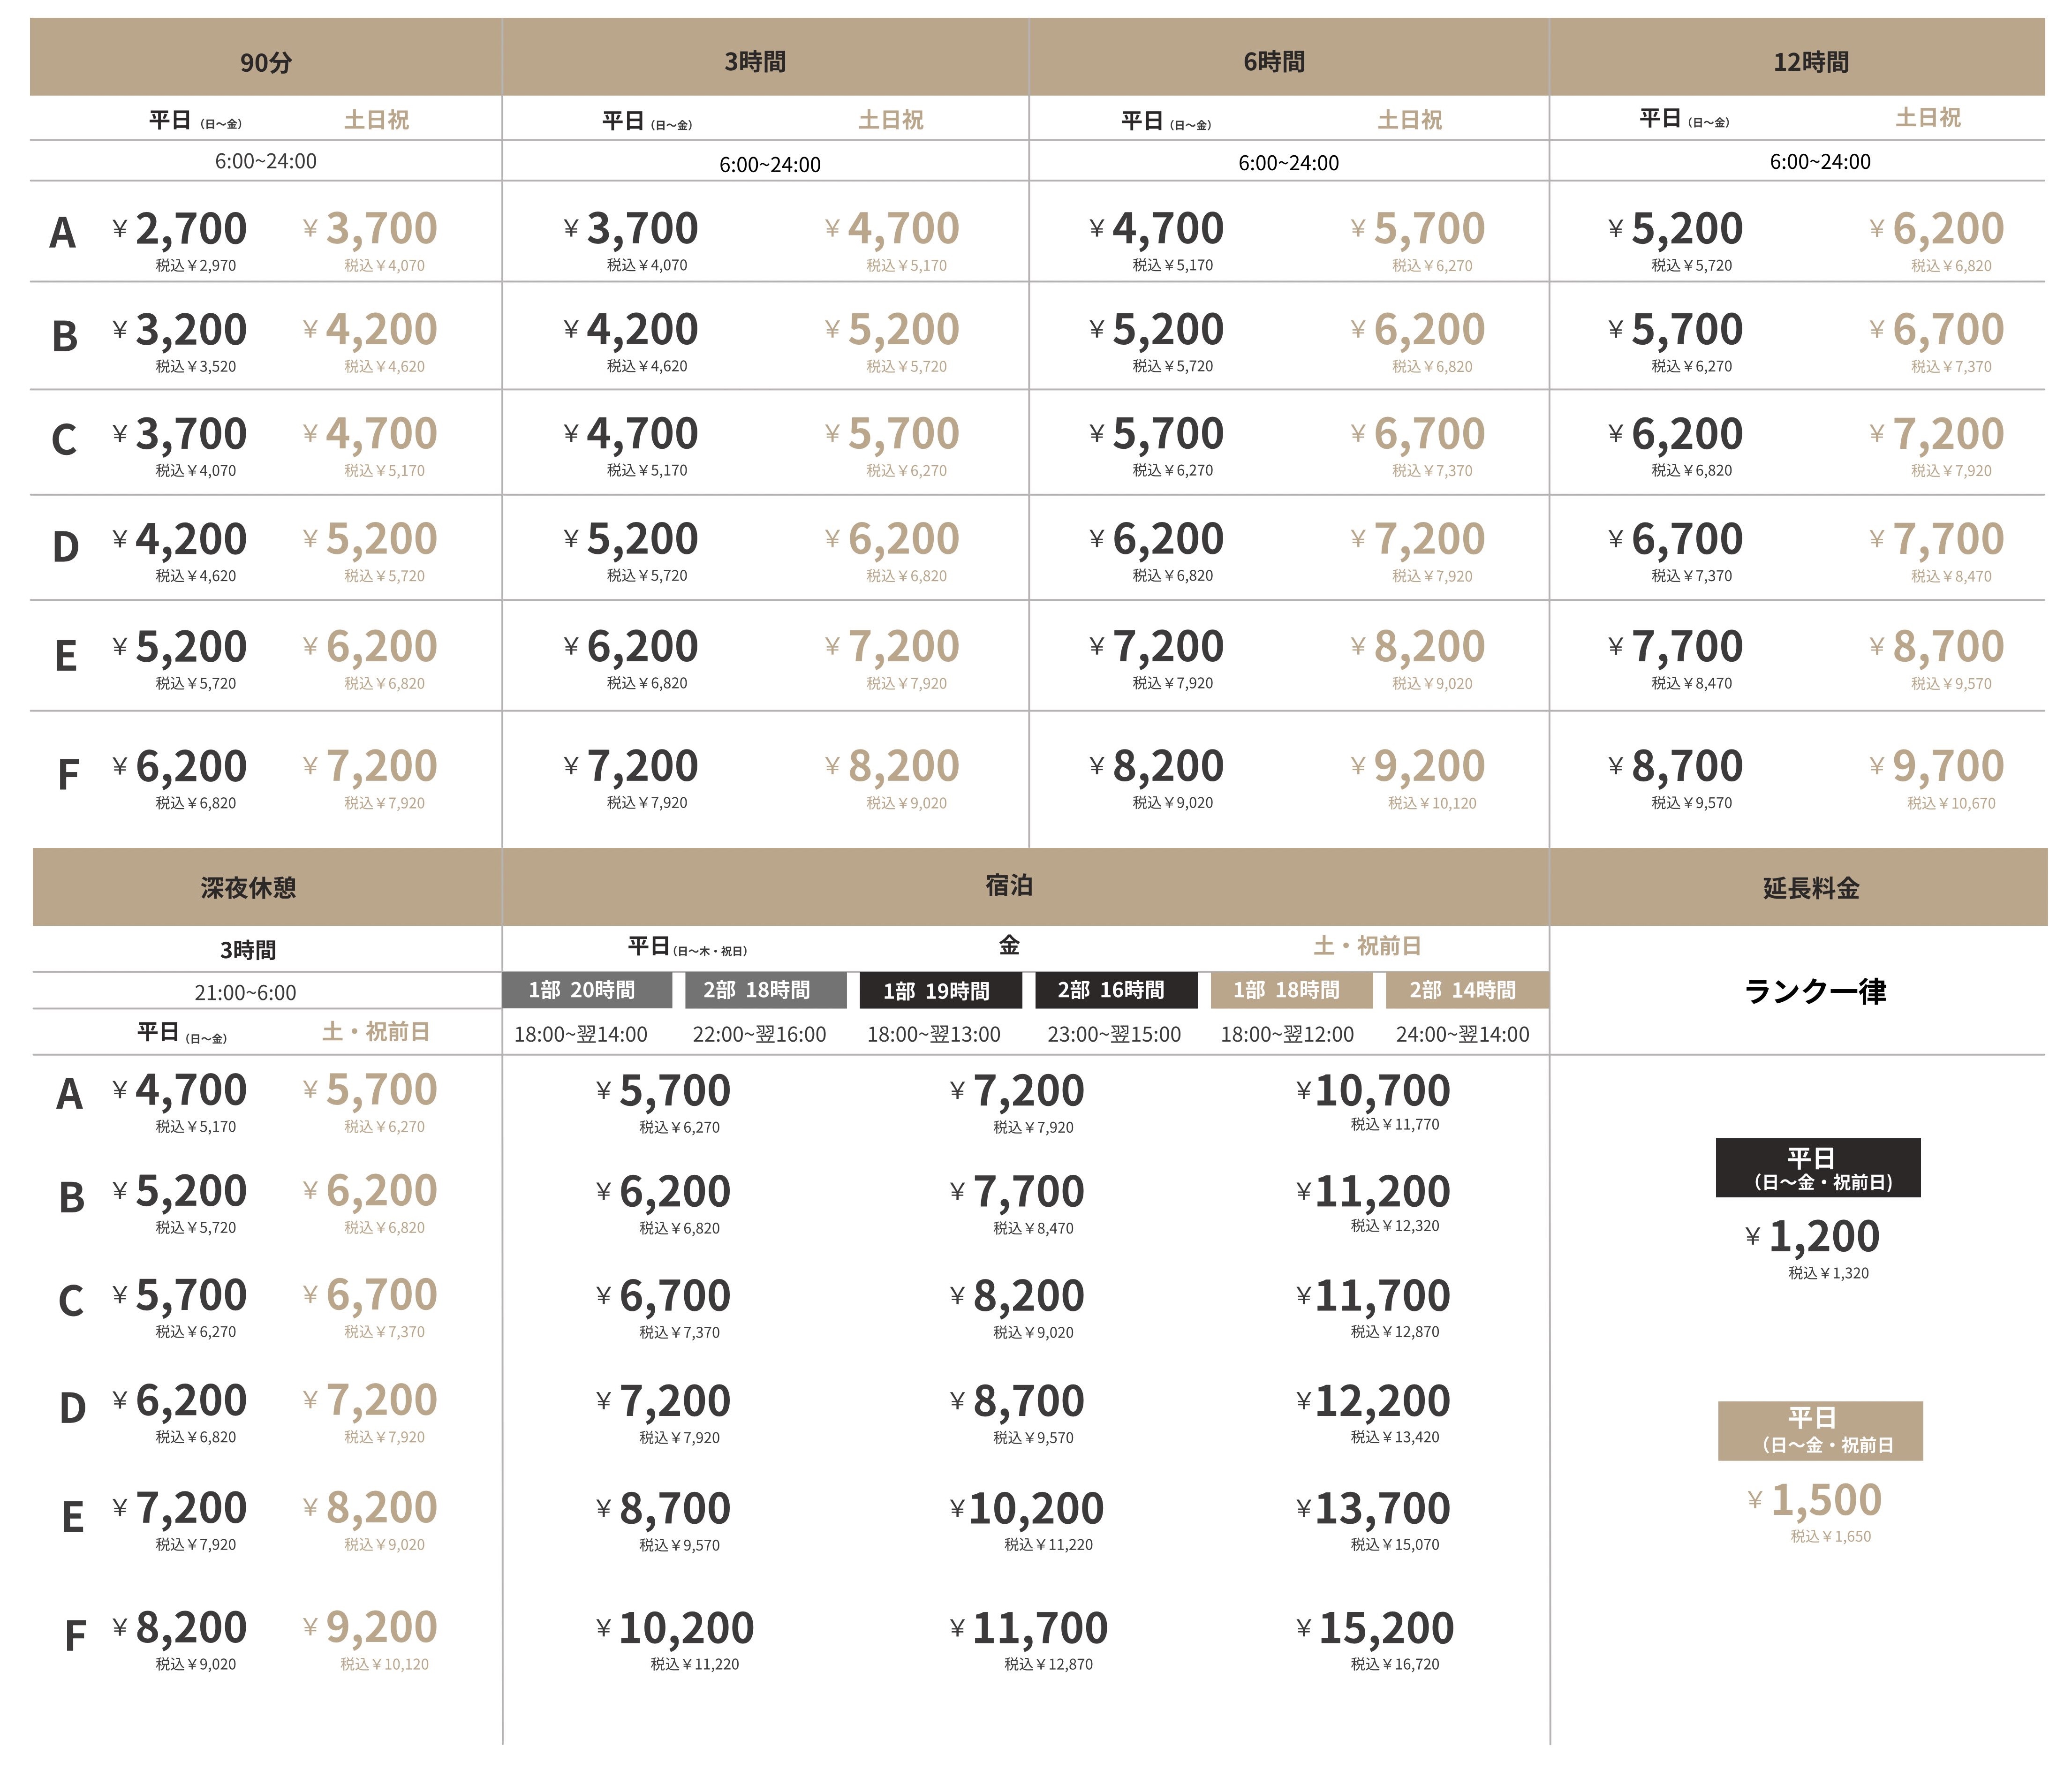Image resolution: width=2072 pixels, height=1778 pixels.
Task: Click the tan 平日 extension fee badge
Action: tap(1820, 1431)
